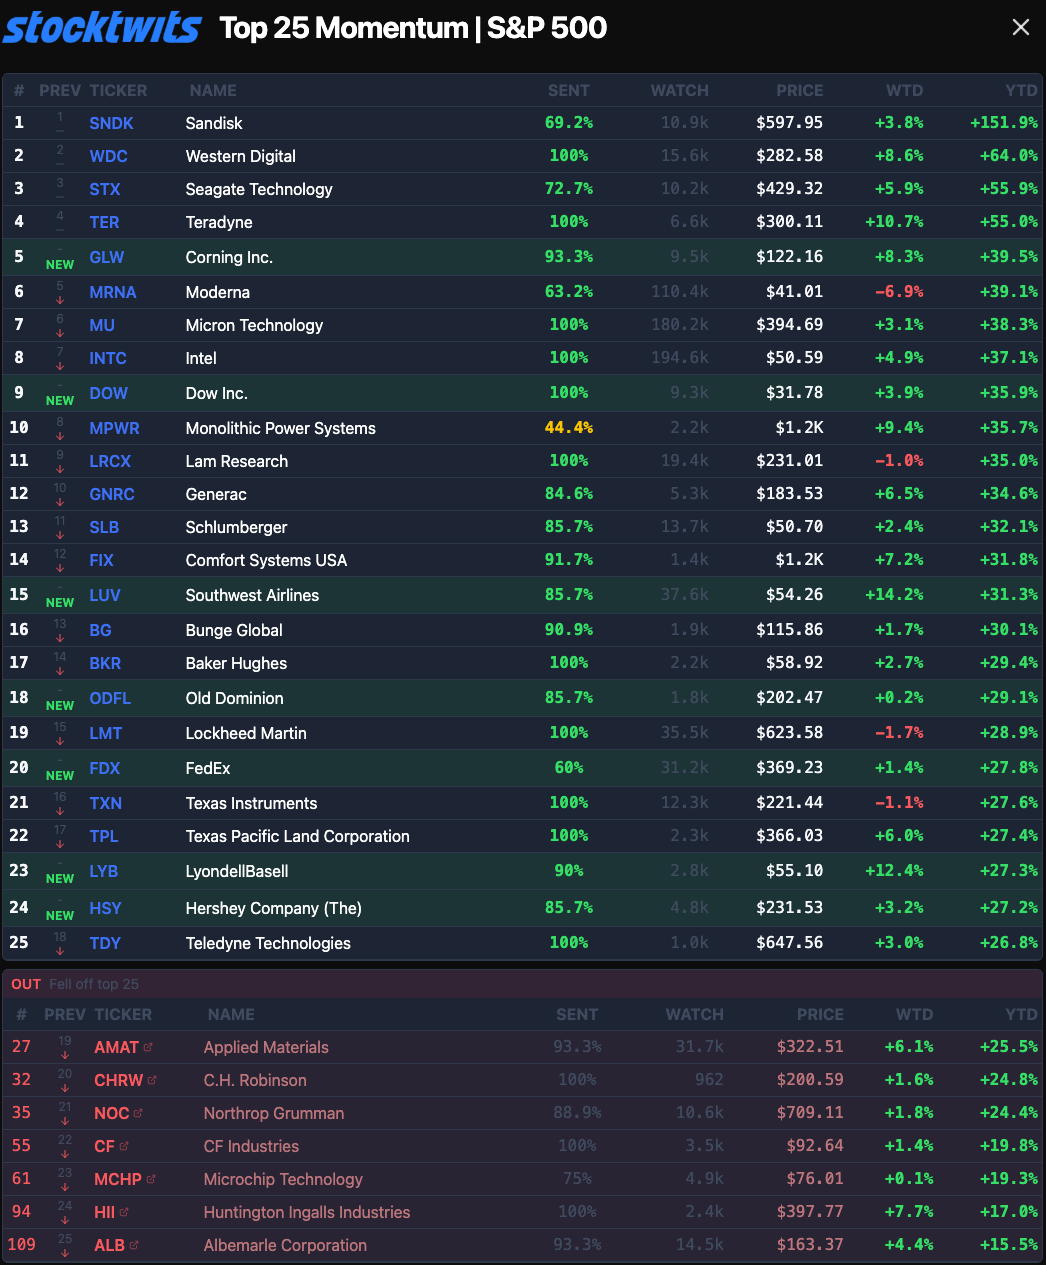Close the Top 25 Momentum panel

point(1020,27)
